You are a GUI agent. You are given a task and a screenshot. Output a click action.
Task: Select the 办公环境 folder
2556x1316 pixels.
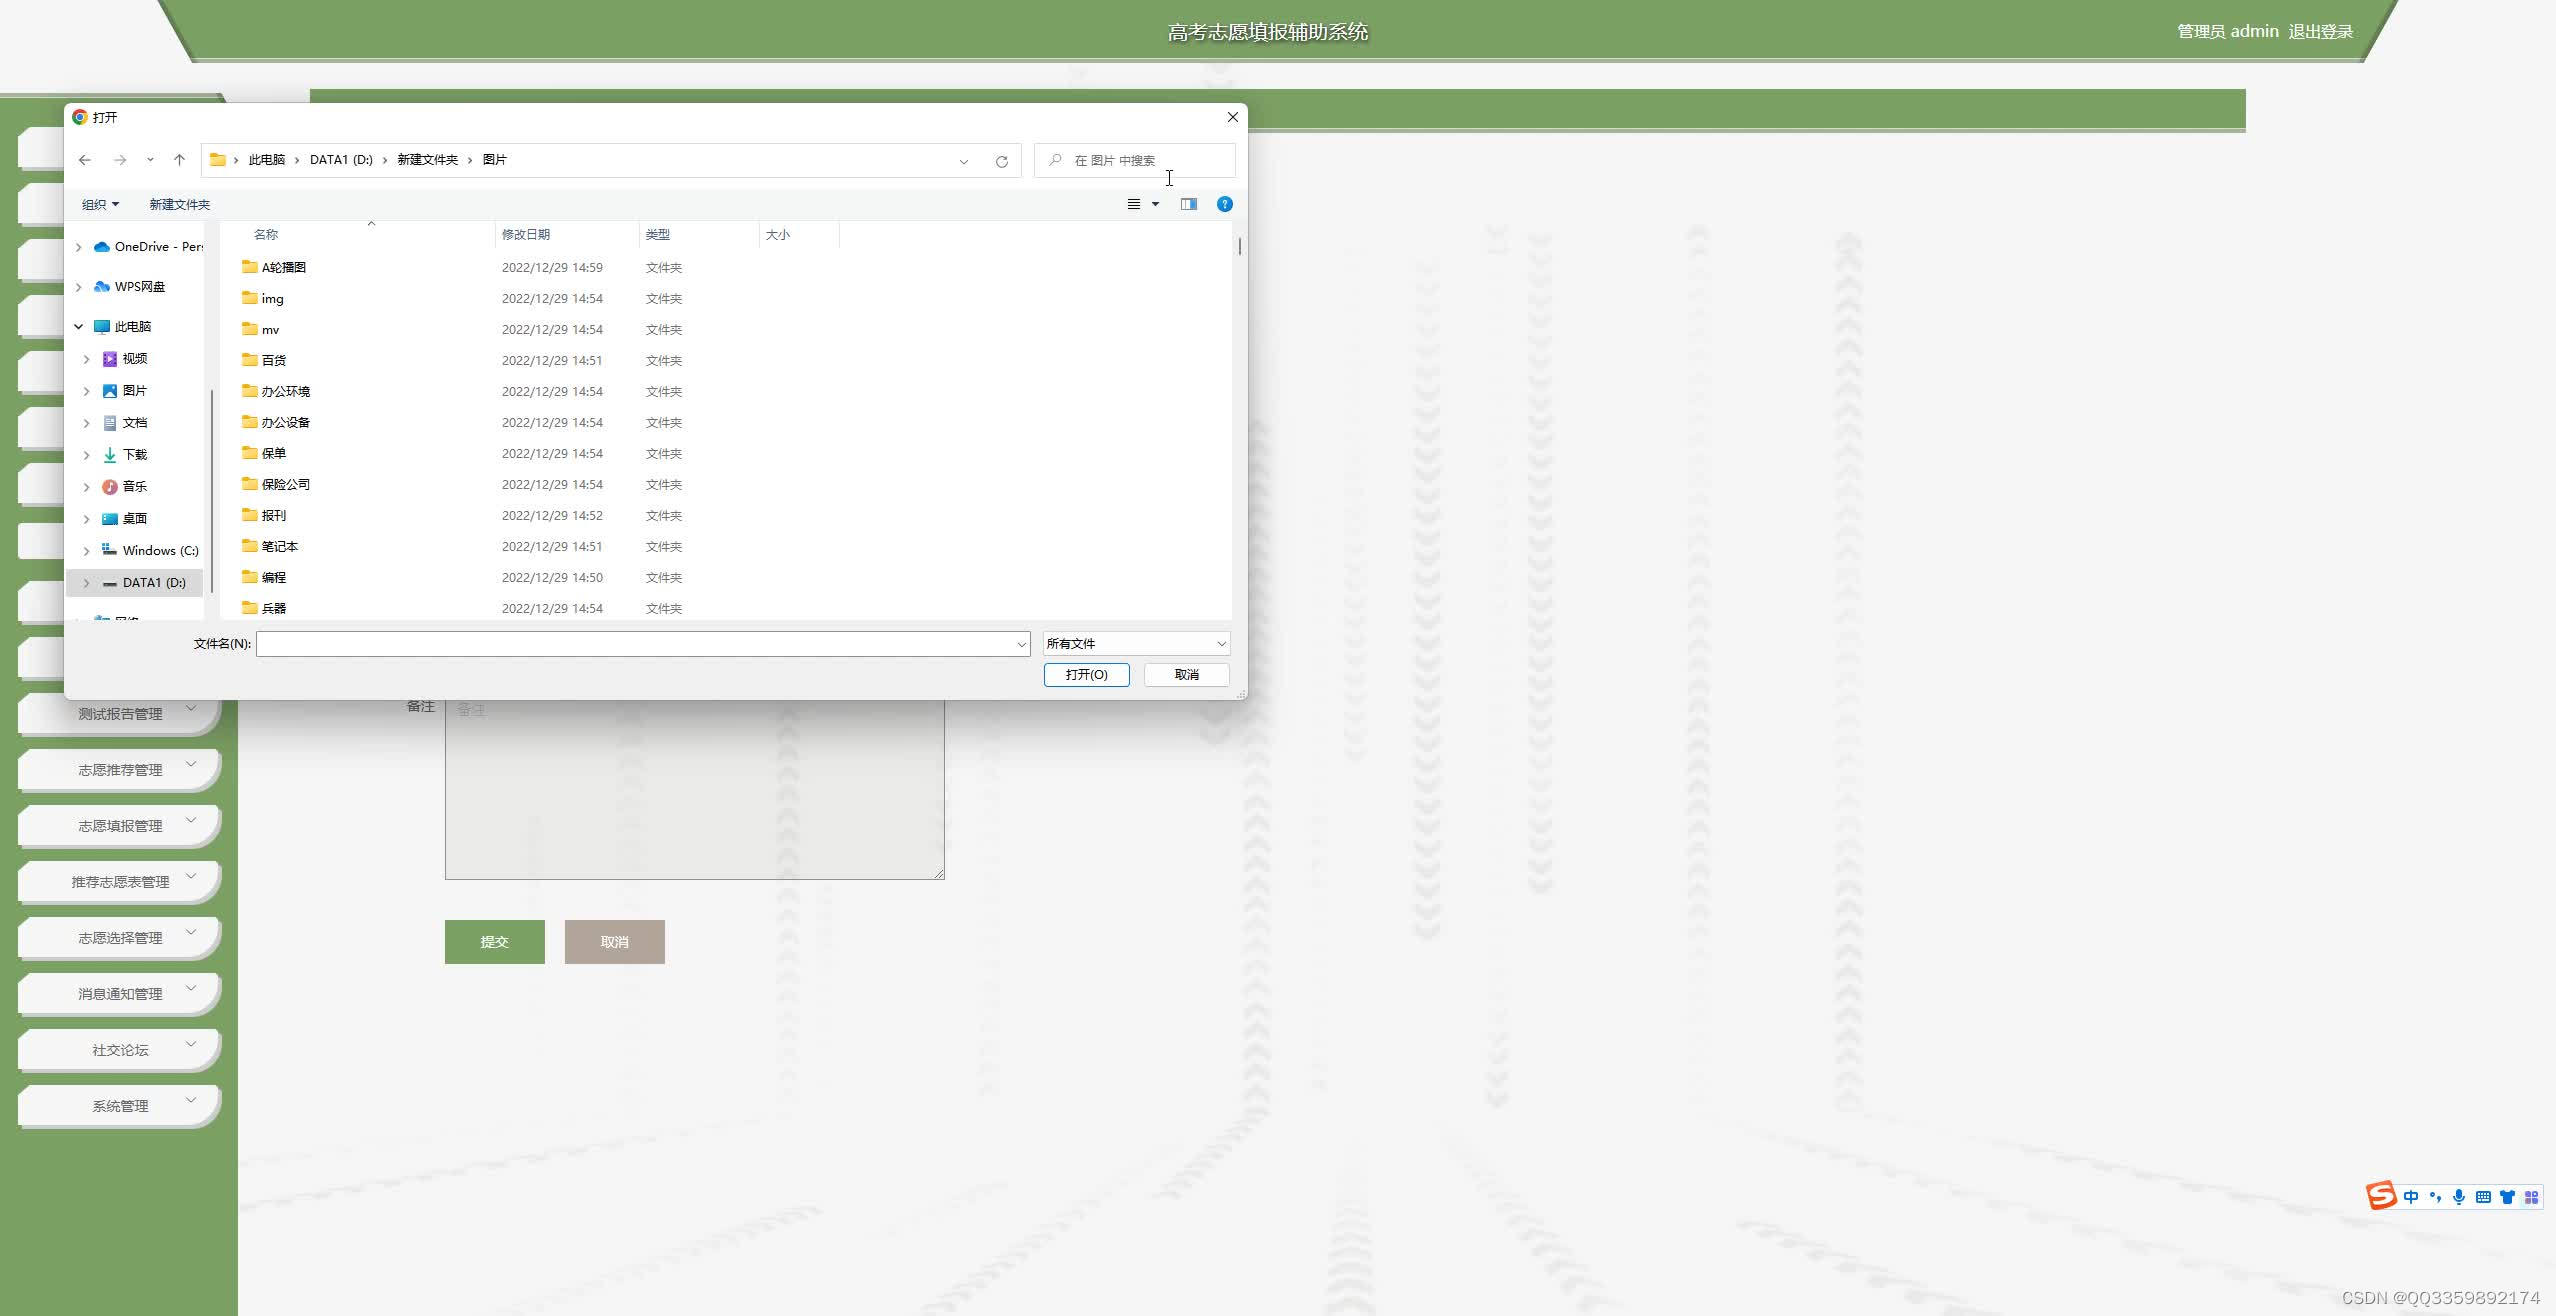coord(276,391)
